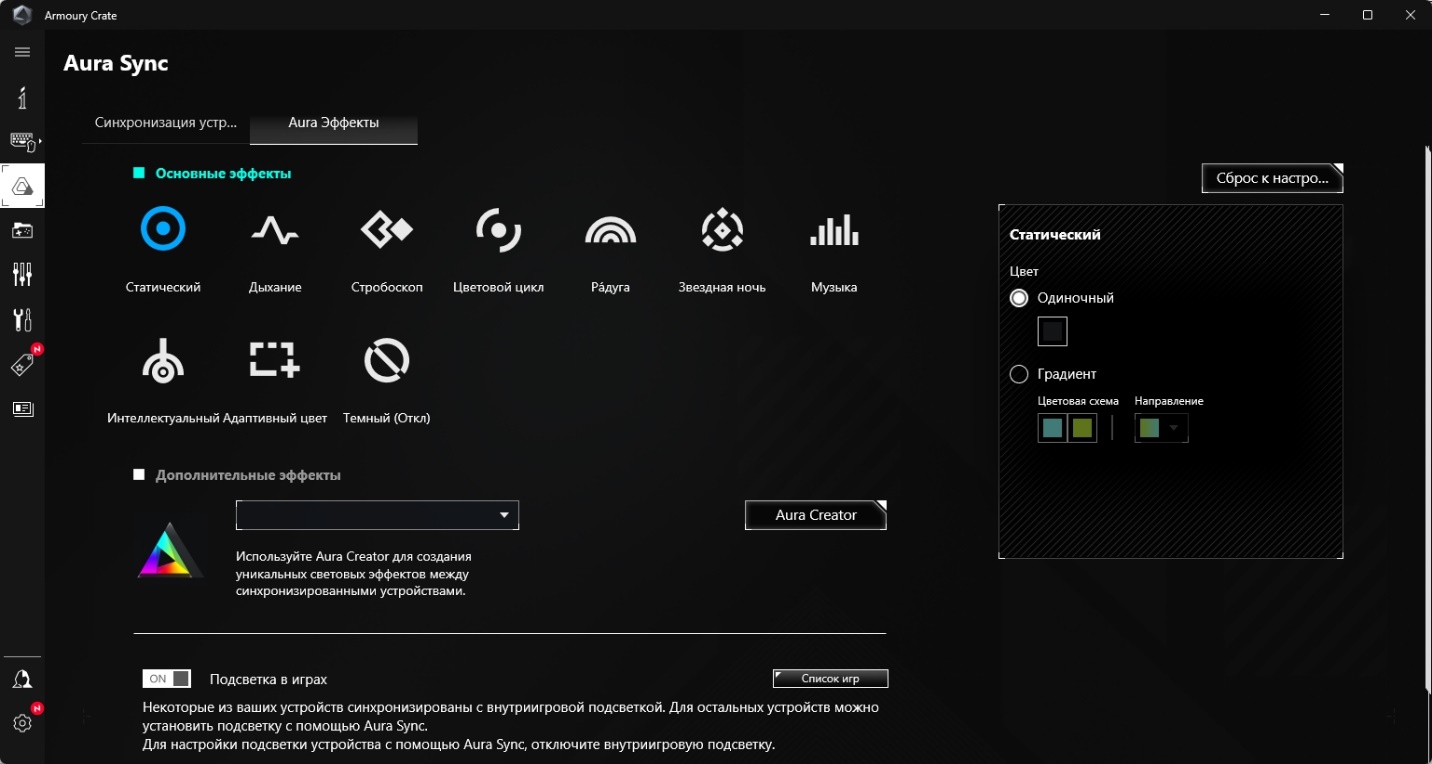This screenshot has height=764, width=1432.
Task: Open the settings gear in the sidebar
Action: click(22, 723)
